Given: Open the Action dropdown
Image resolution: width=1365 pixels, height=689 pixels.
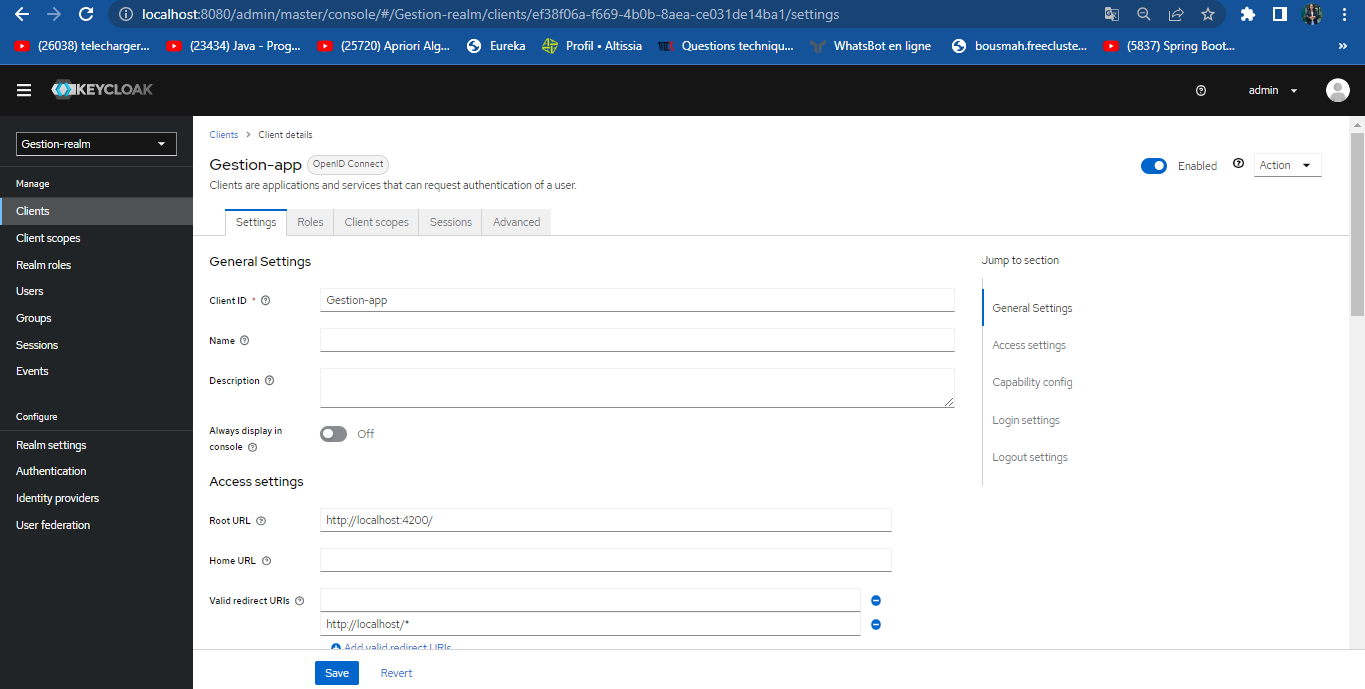Looking at the screenshot, I should coord(1287,164).
